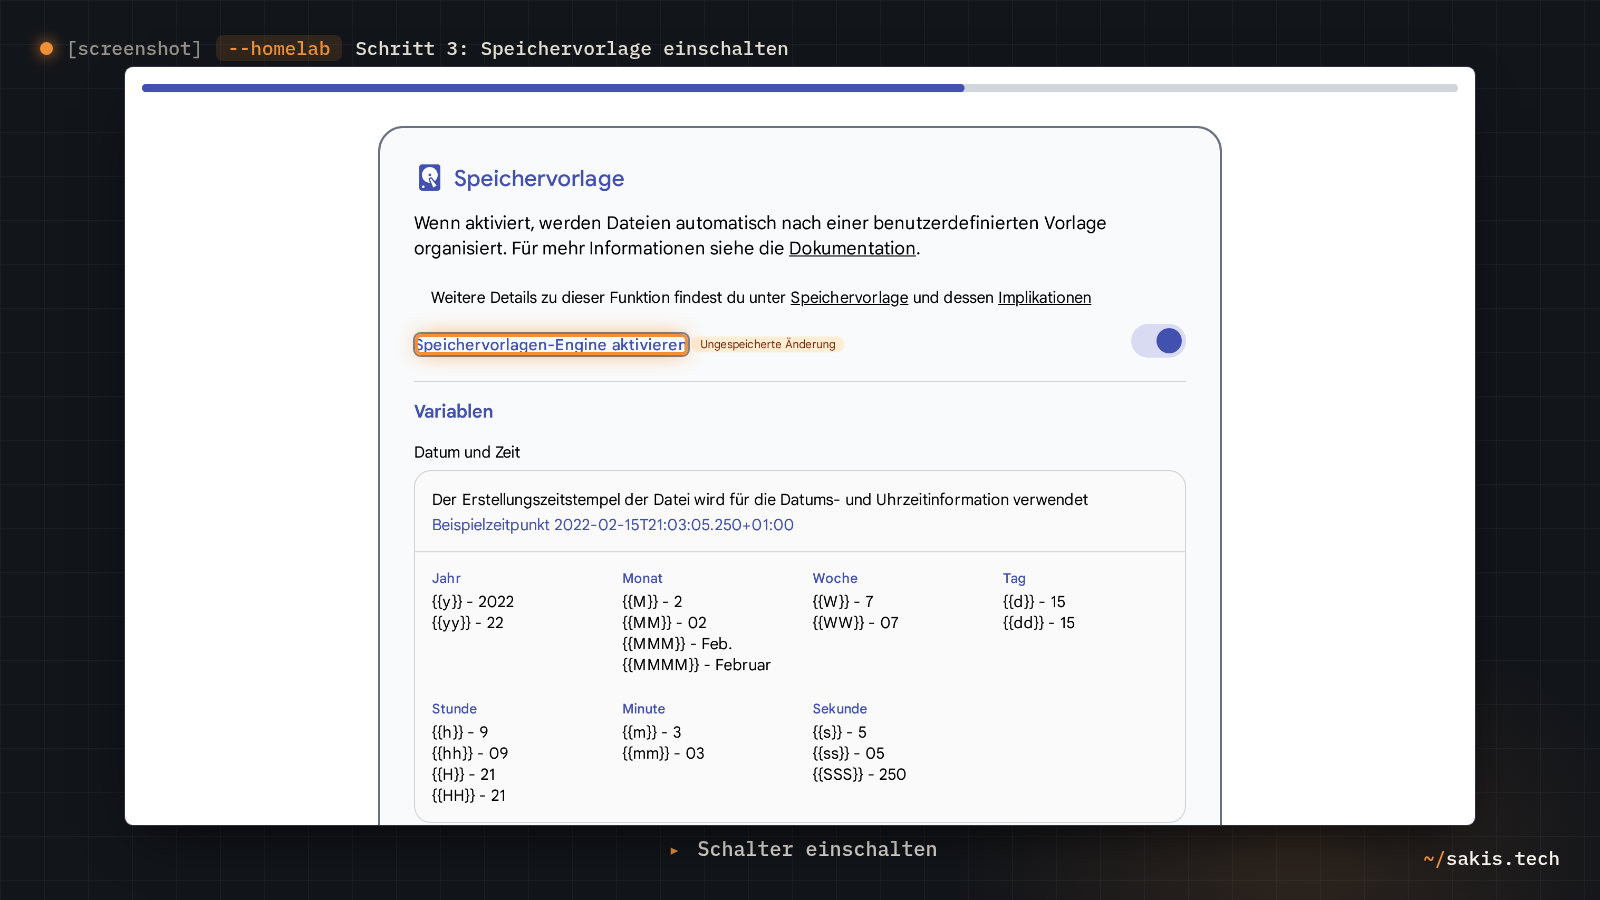Select the Beispielzeitpunkt timestamp text
The width and height of the screenshot is (1600, 900).
click(x=613, y=525)
